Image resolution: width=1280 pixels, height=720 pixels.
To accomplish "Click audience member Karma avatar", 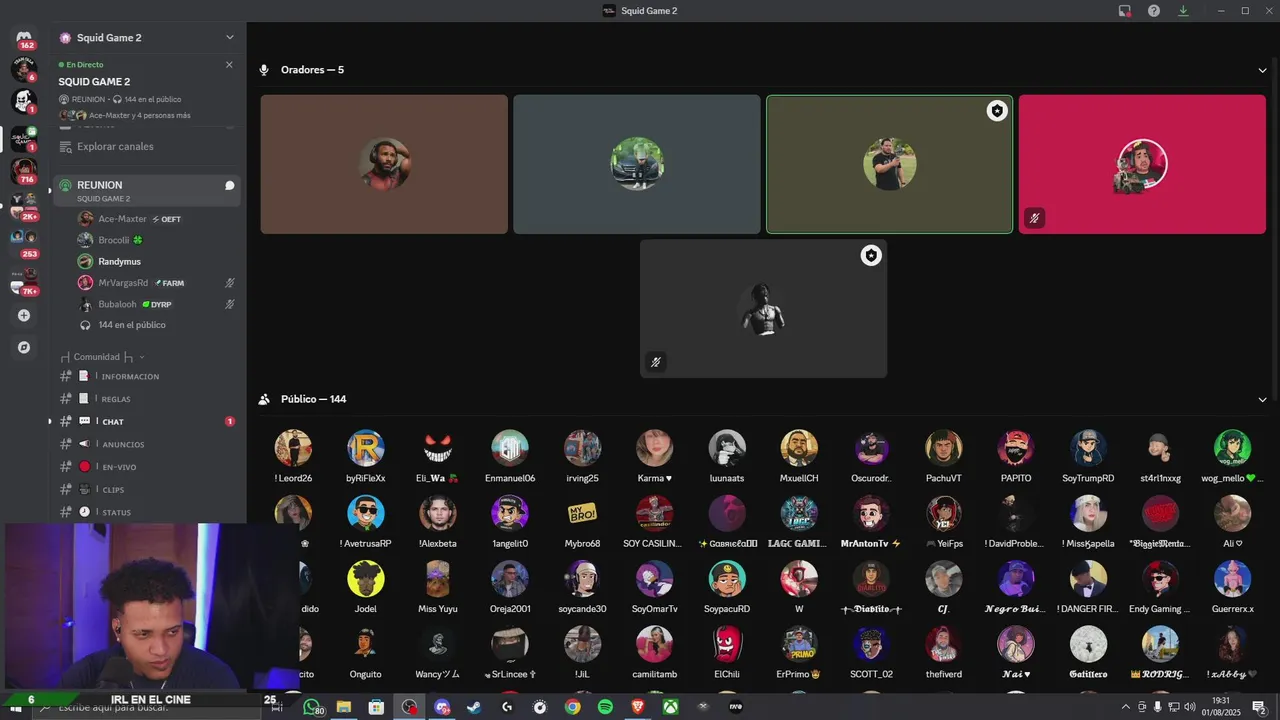I will click(x=654, y=448).
